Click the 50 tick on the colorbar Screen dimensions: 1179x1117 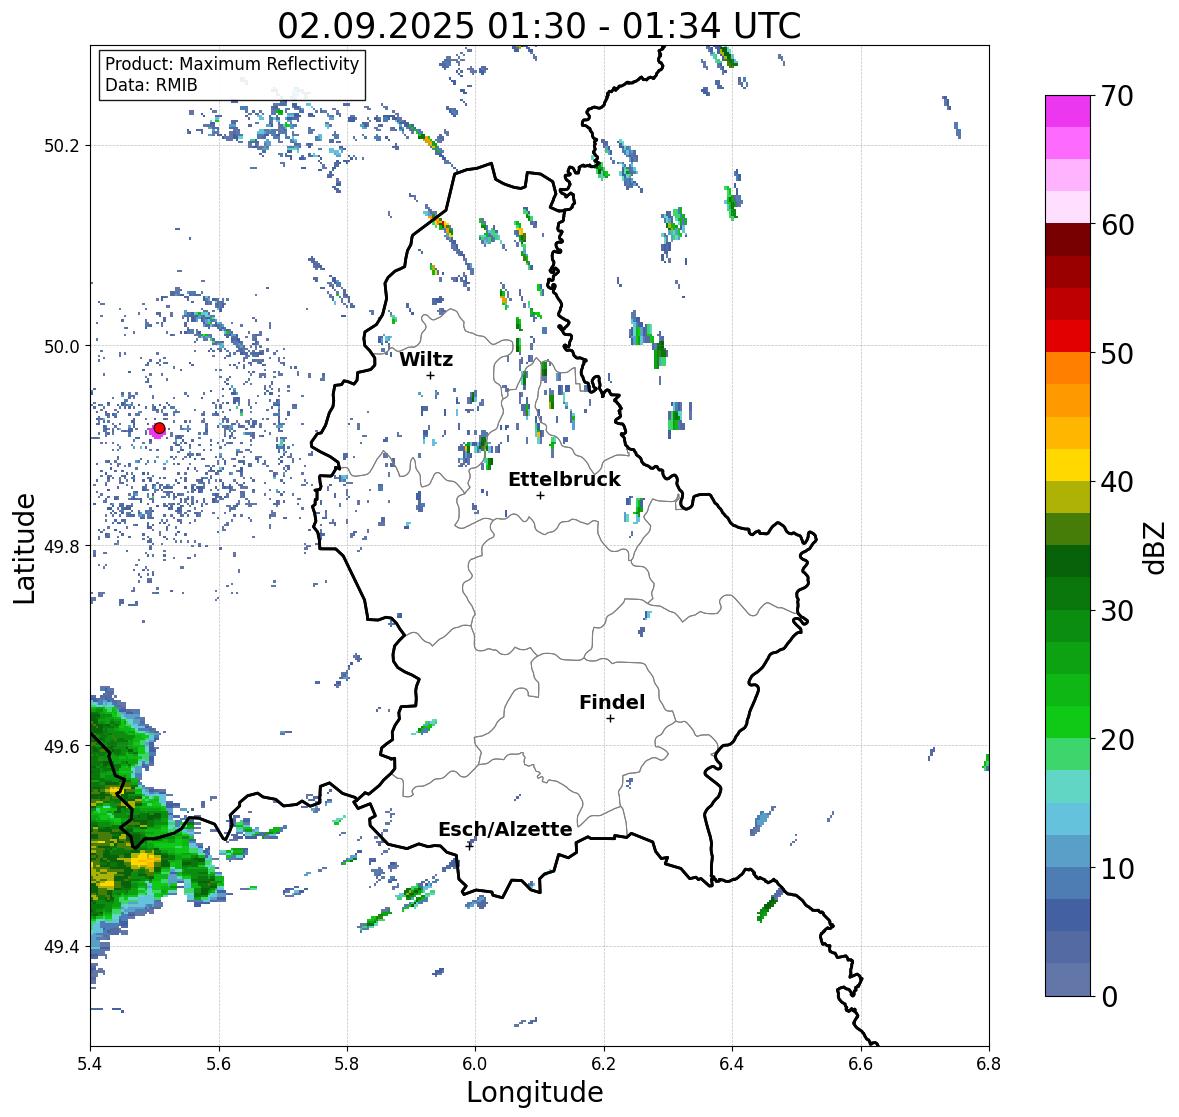coord(1117,353)
